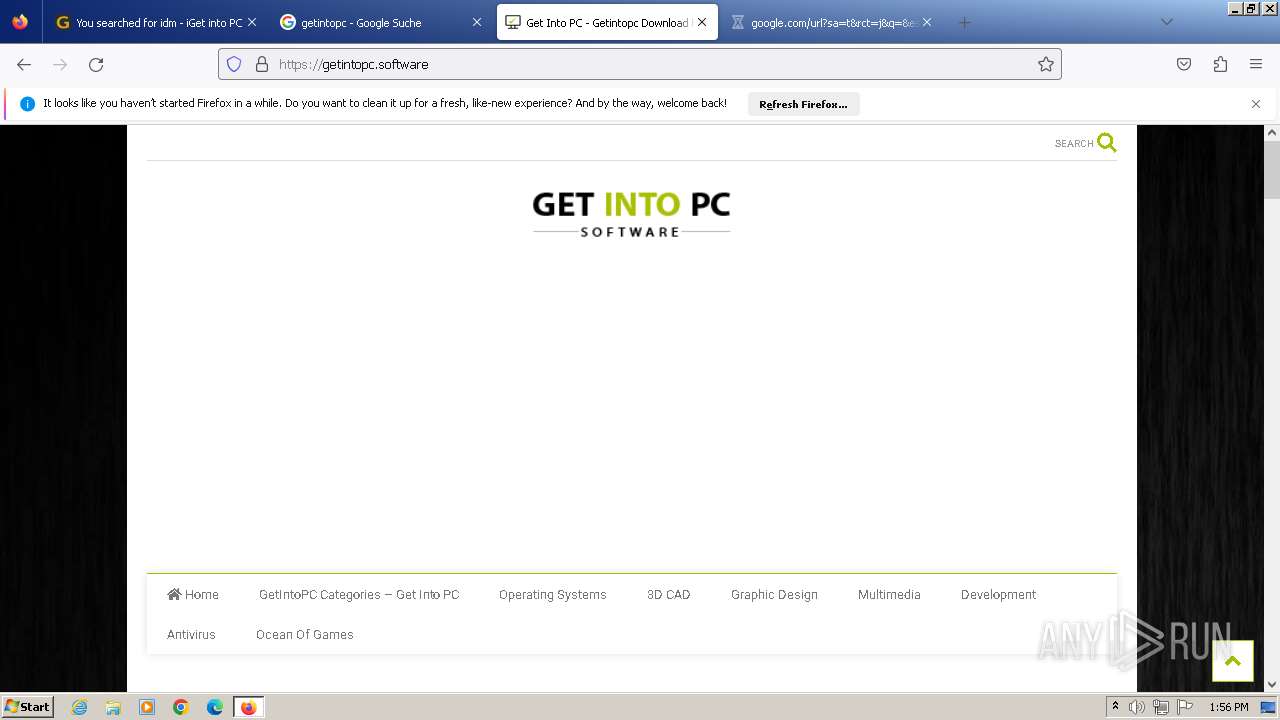This screenshot has width=1280, height=720.
Task: Switch to the google.com/url tab
Action: coord(825,22)
